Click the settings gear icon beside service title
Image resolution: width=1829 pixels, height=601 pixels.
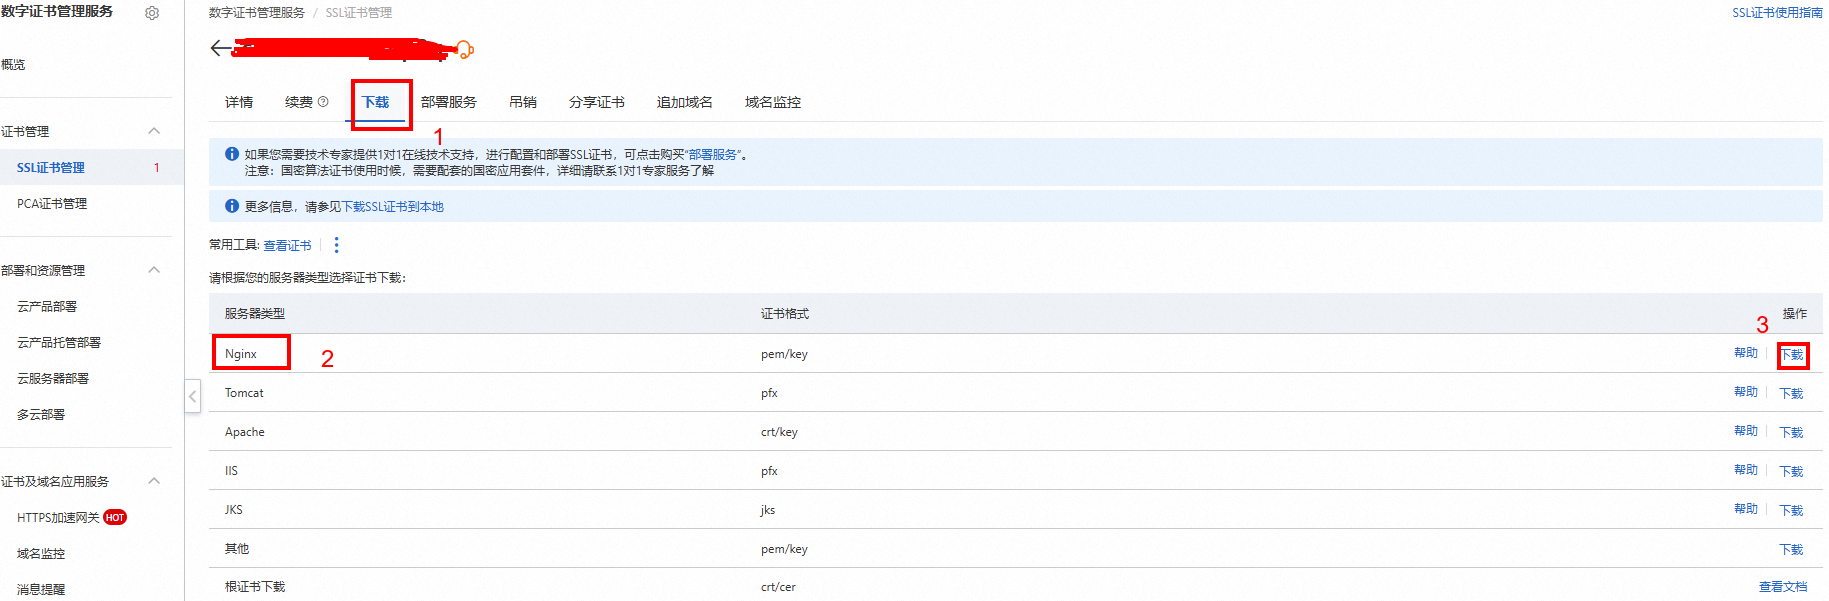pyautogui.click(x=152, y=13)
